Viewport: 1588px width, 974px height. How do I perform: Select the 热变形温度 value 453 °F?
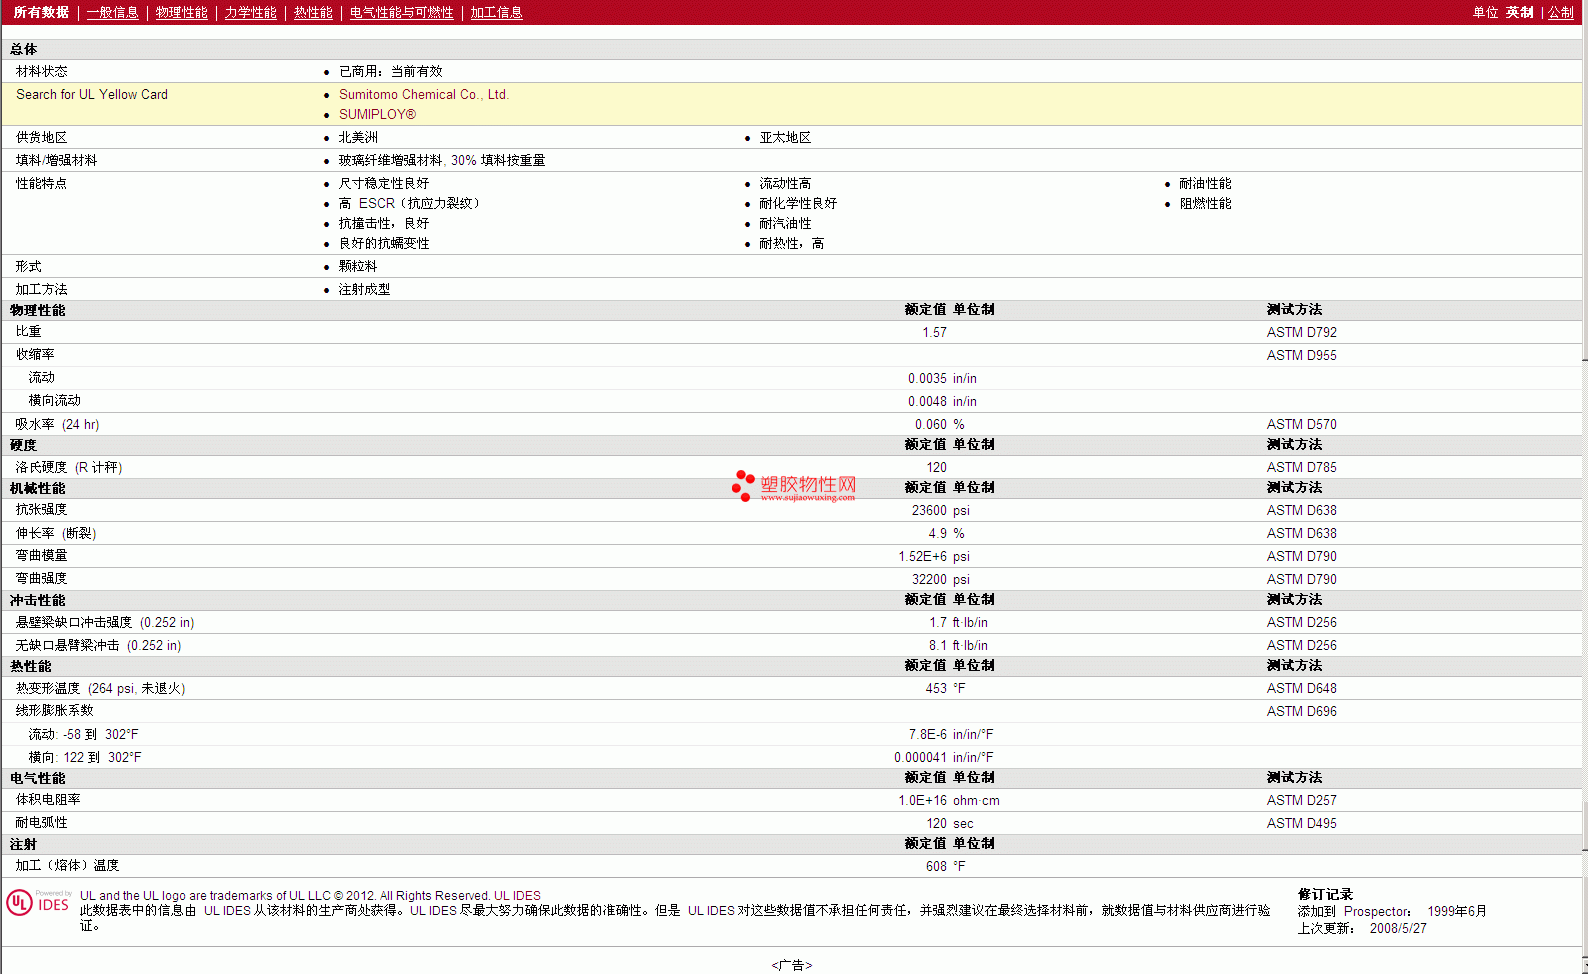[x=945, y=688]
